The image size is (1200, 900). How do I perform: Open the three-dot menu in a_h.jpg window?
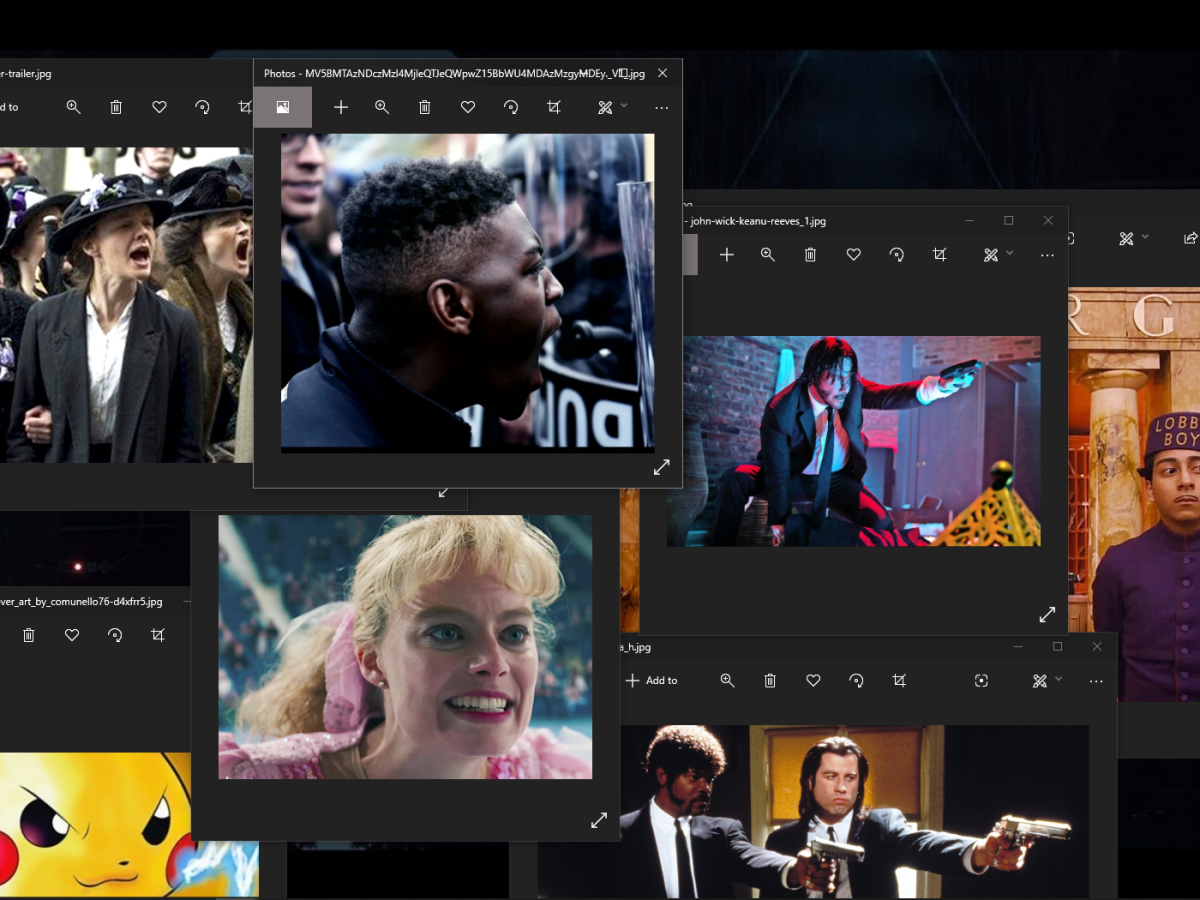pos(1096,680)
